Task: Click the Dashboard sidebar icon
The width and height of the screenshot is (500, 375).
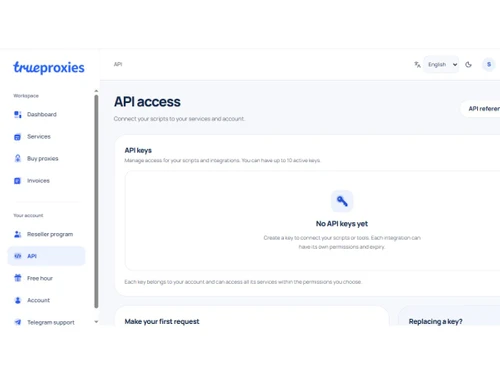Action: (18, 114)
